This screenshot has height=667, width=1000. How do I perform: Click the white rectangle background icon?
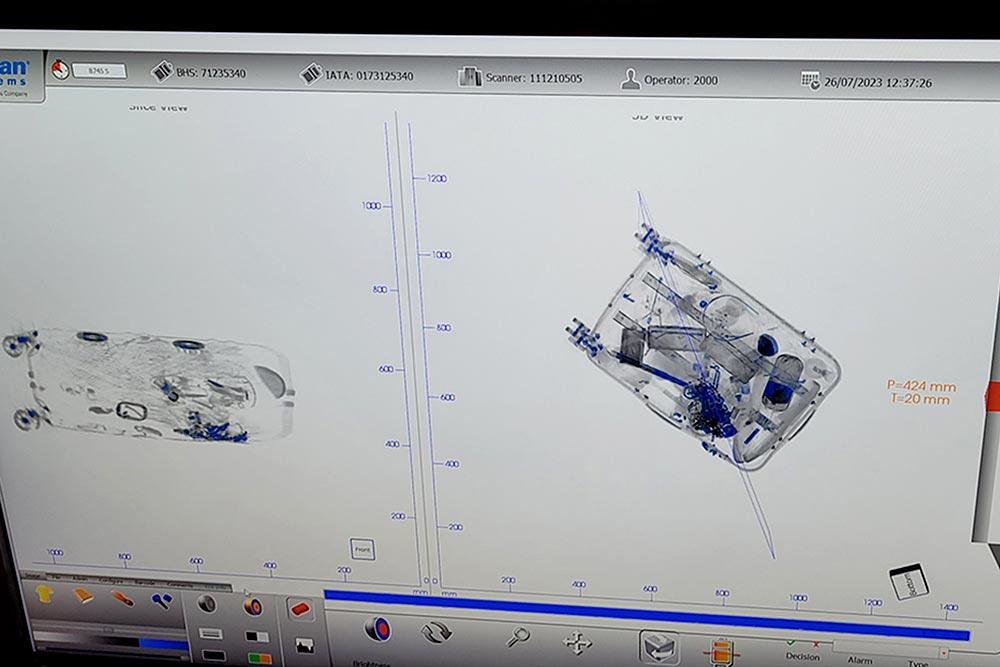coord(210,634)
